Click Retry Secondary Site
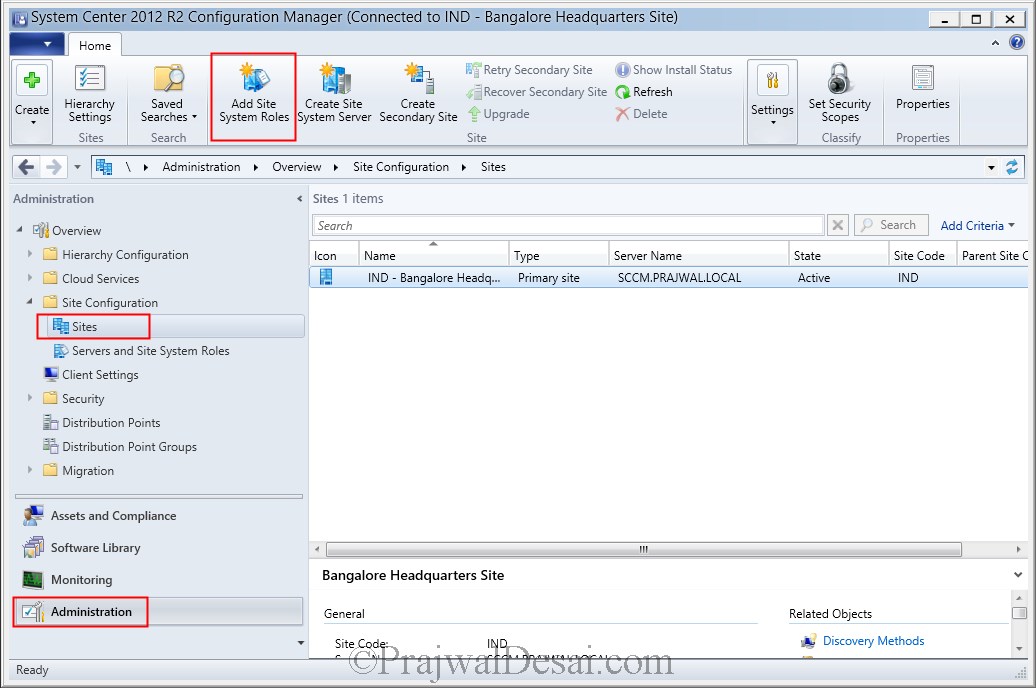The image size is (1036, 688). pos(529,70)
